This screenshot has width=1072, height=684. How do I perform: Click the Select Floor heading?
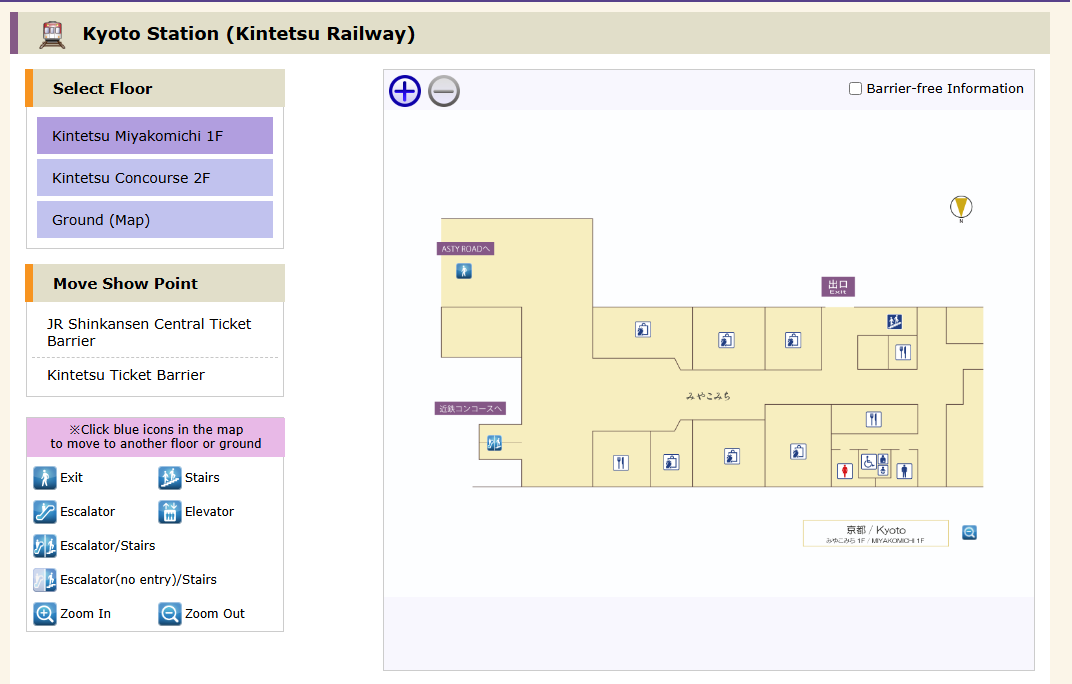(x=103, y=88)
